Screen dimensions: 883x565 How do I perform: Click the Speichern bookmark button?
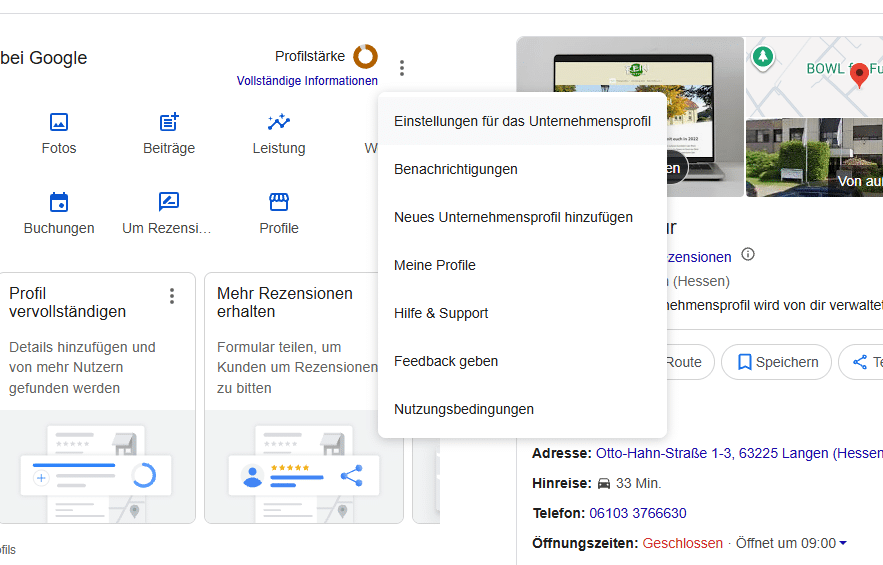coord(776,362)
